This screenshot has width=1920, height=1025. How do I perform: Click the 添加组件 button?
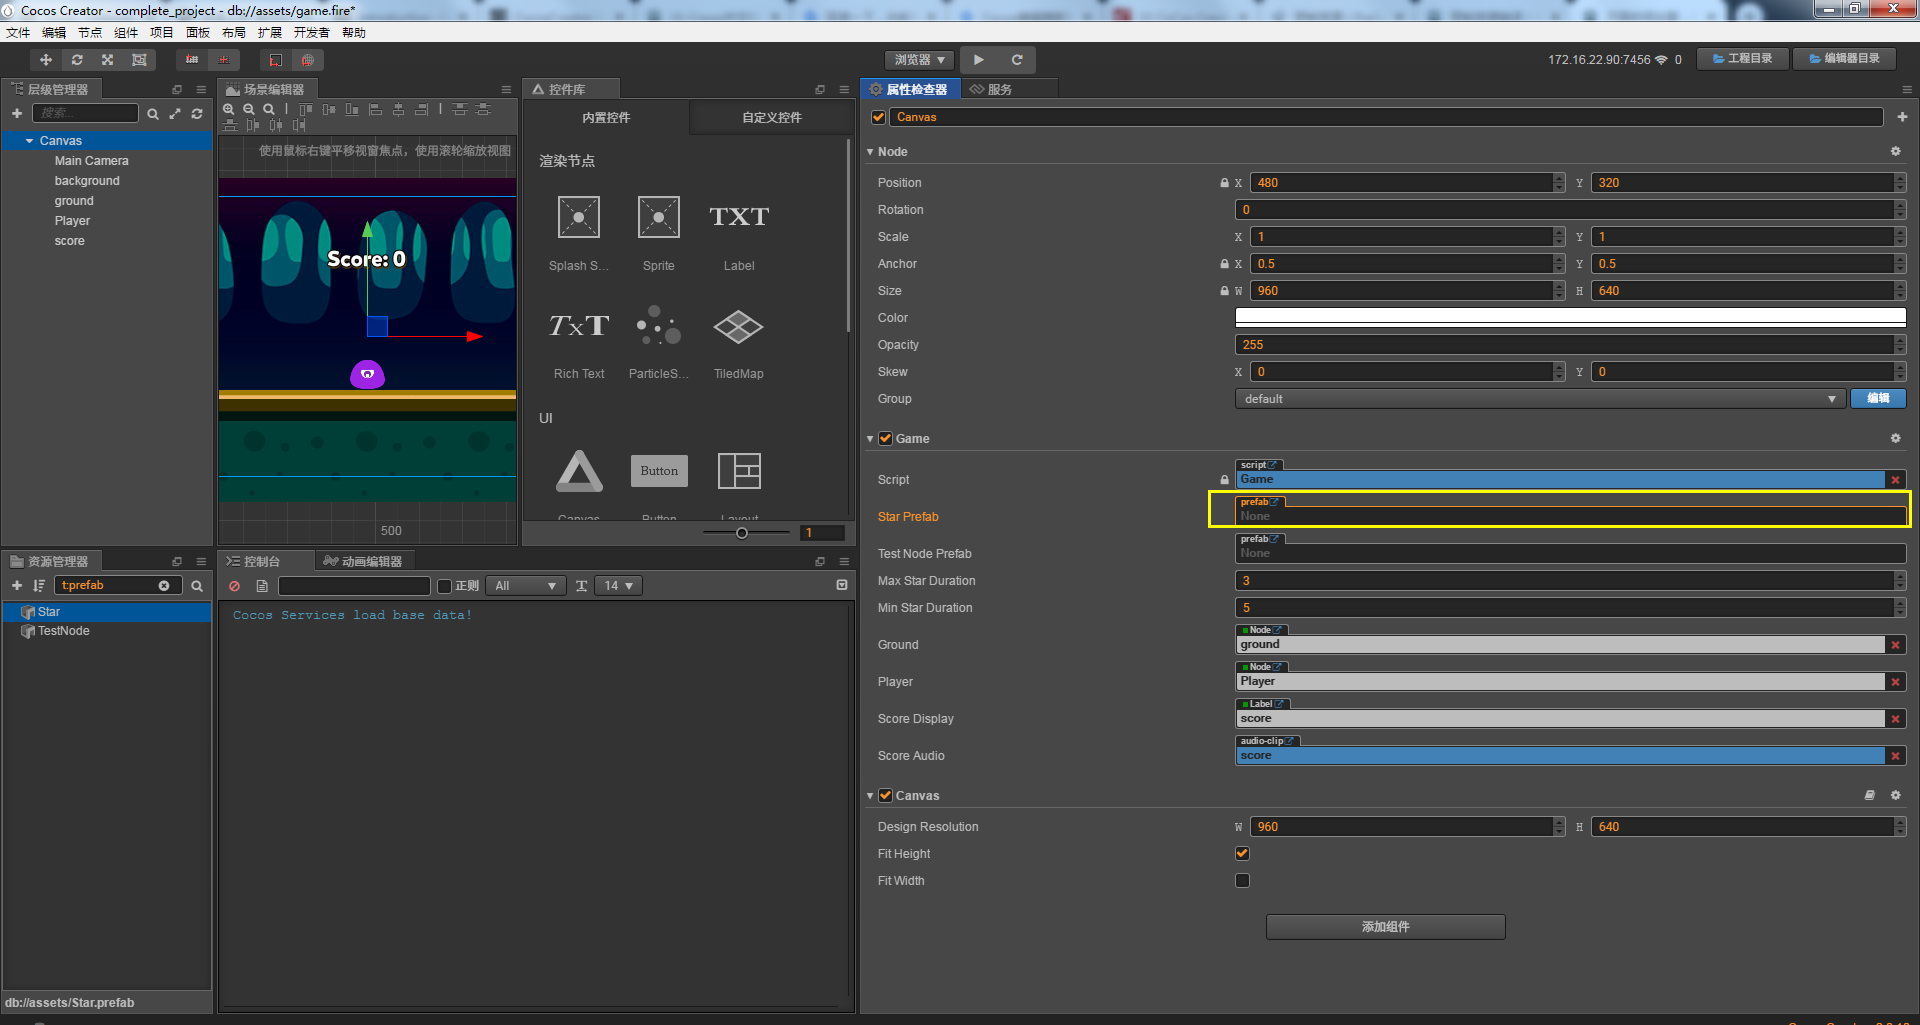1385,927
